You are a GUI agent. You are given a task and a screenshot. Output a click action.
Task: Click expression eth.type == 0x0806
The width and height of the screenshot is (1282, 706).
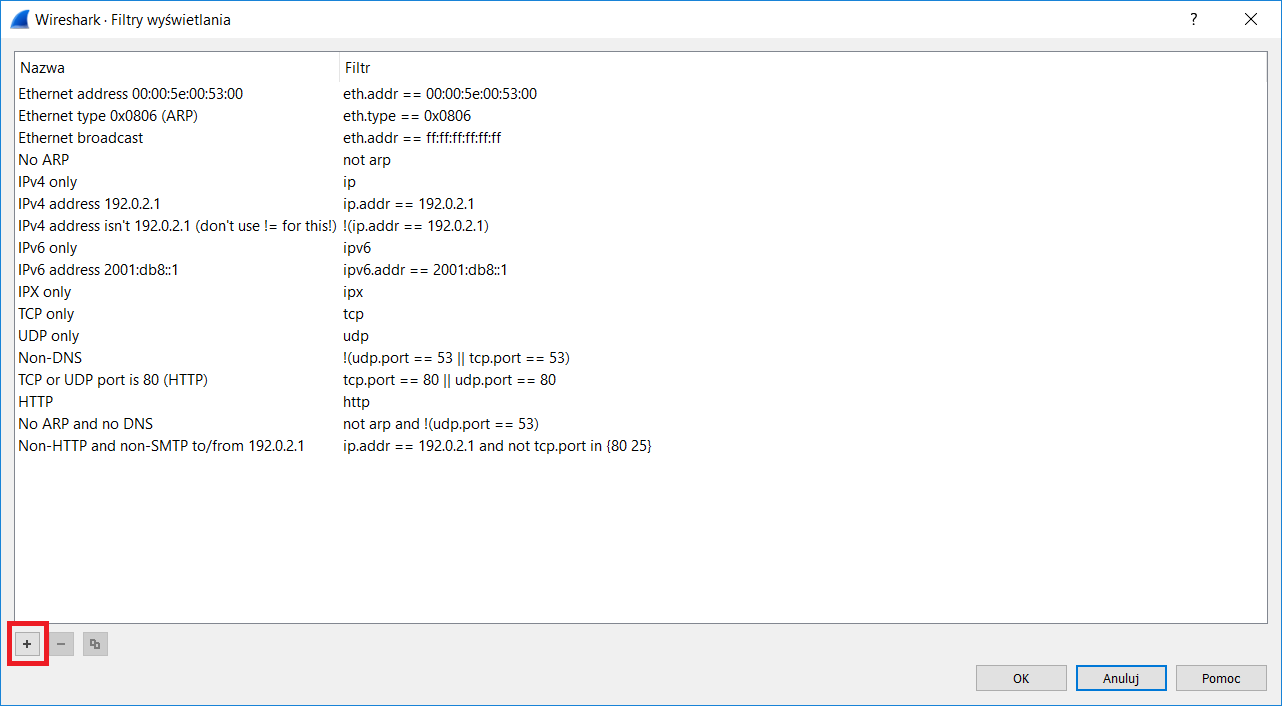click(x=407, y=116)
